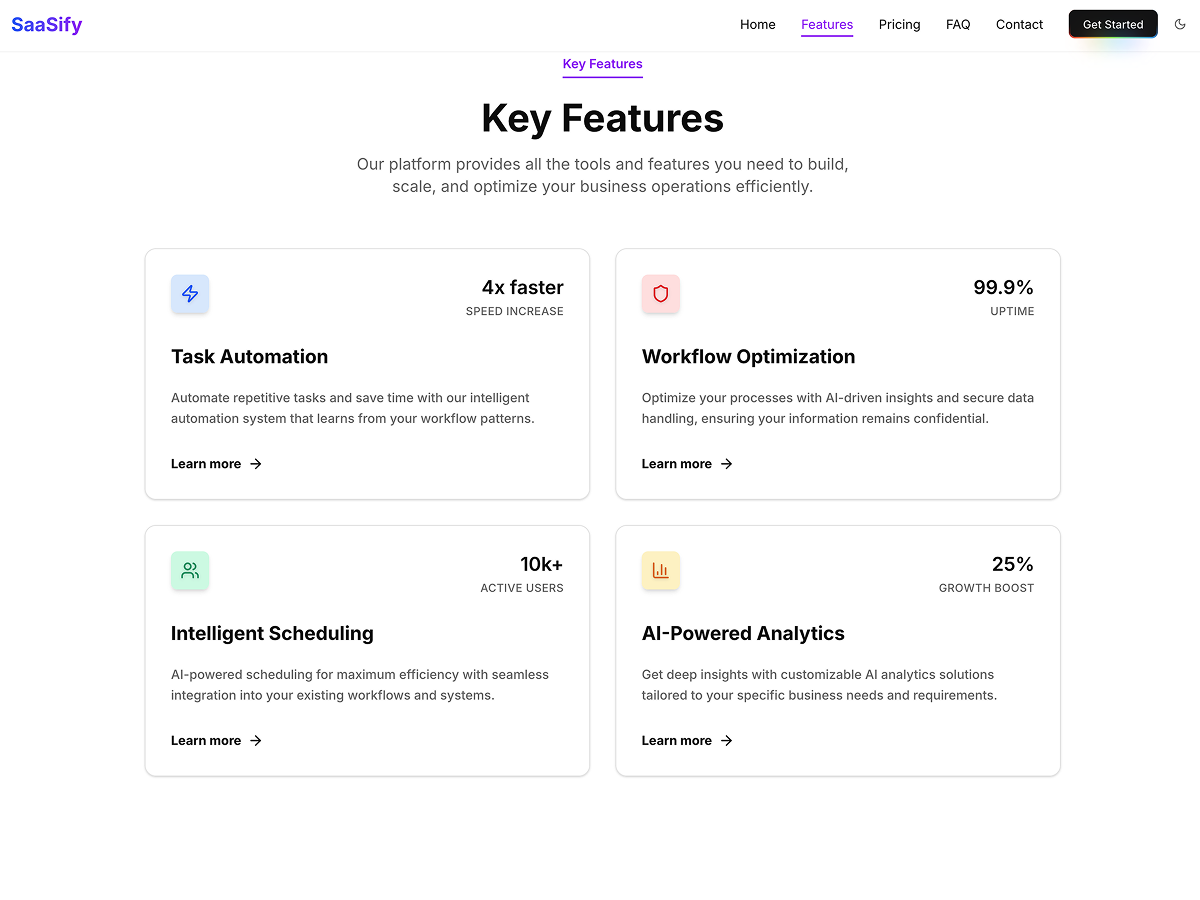Select the Home navigation item
Screen dimensions: 1200x900
click(757, 24)
